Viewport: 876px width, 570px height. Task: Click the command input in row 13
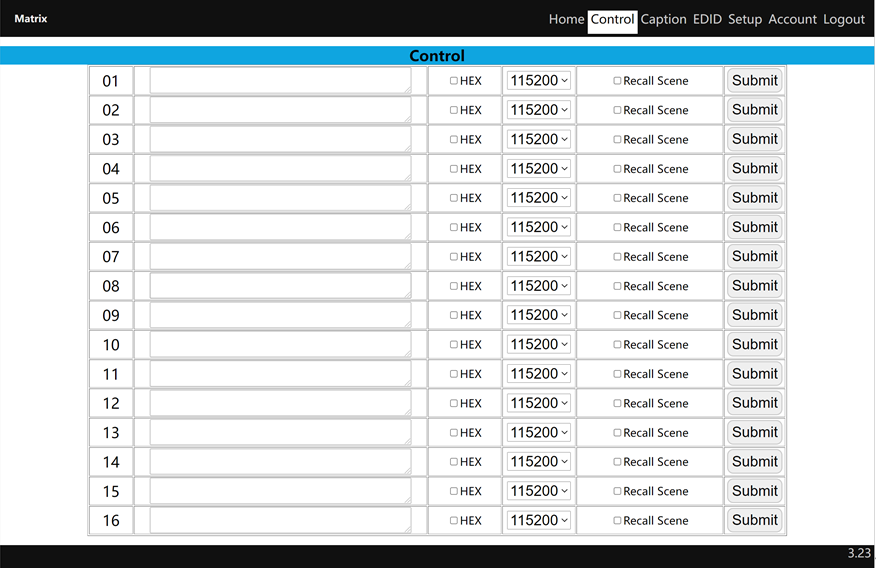(x=280, y=433)
